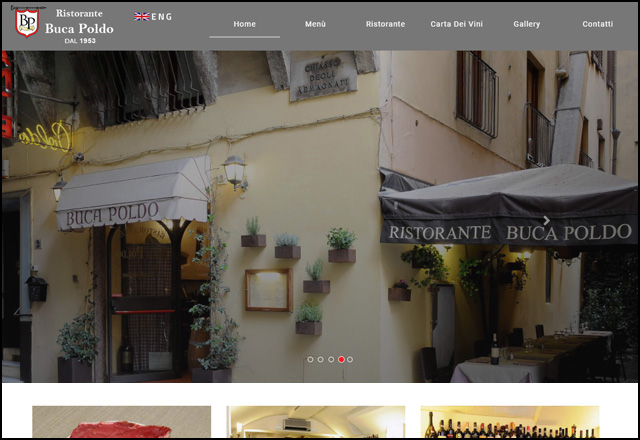Open the Gallery page

pos(527,24)
